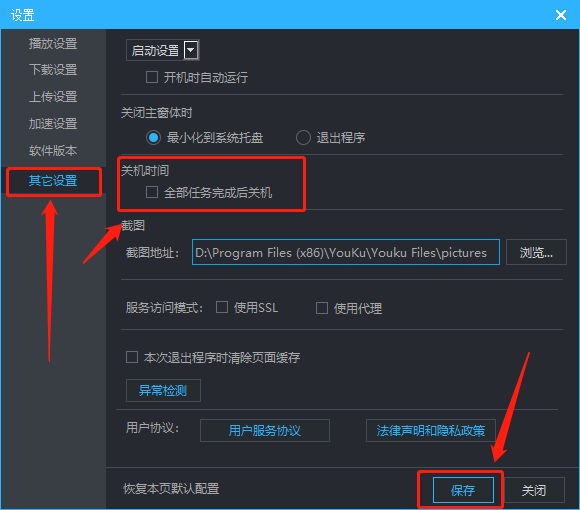Image resolution: width=580 pixels, height=510 pixels.
Task: Open the 用户服务协议 link
Action: tap(264, 430)
